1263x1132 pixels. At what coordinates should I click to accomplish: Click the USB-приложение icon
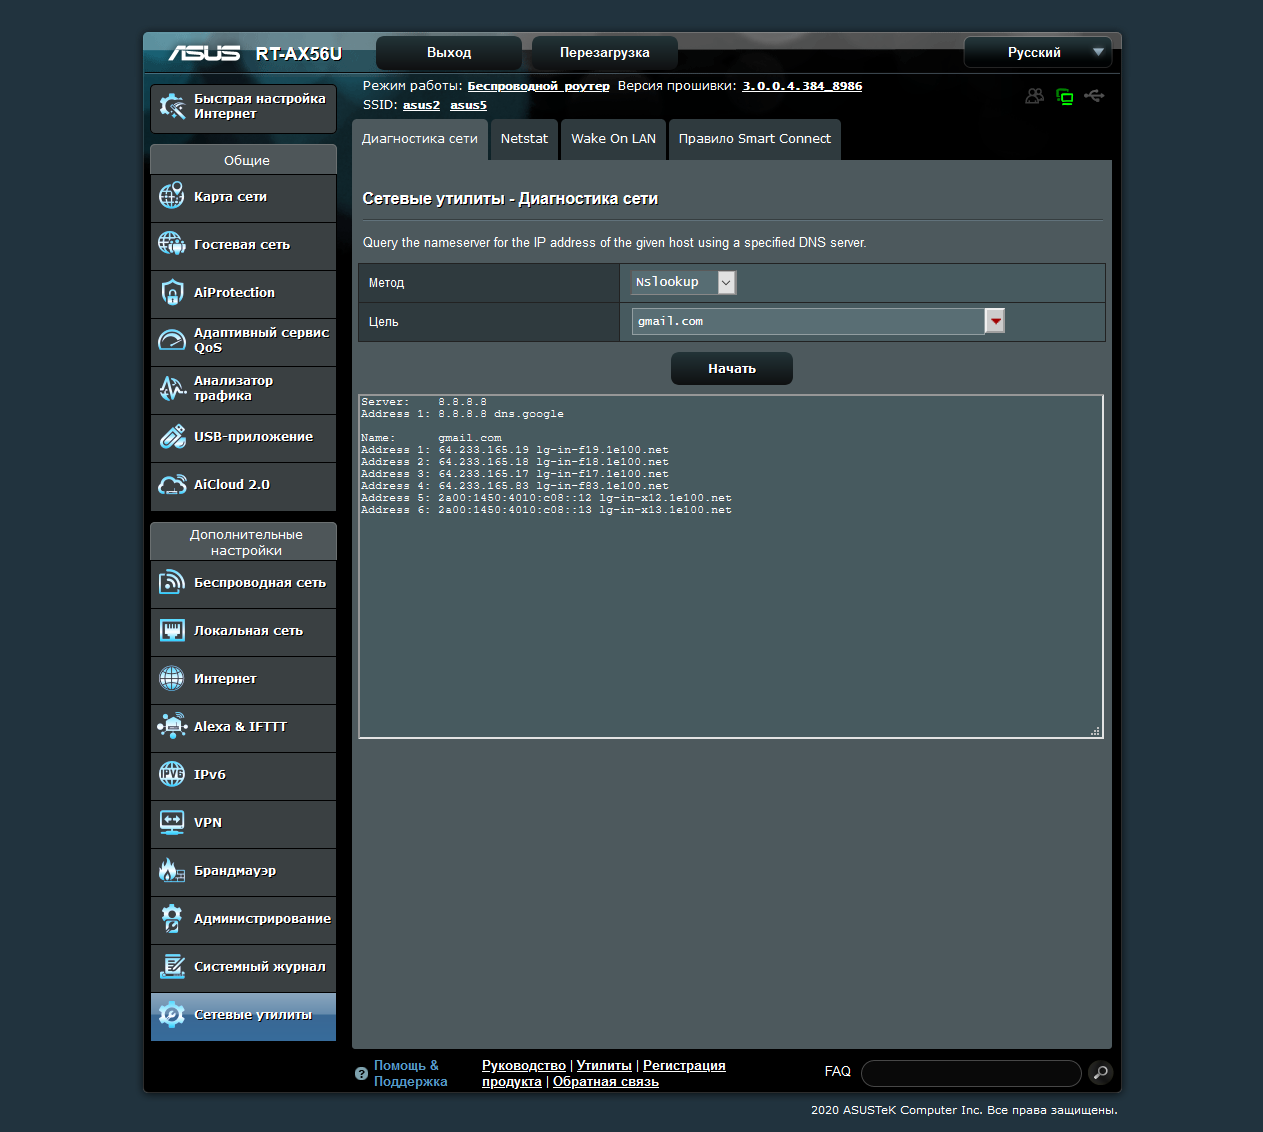[172, 436]
